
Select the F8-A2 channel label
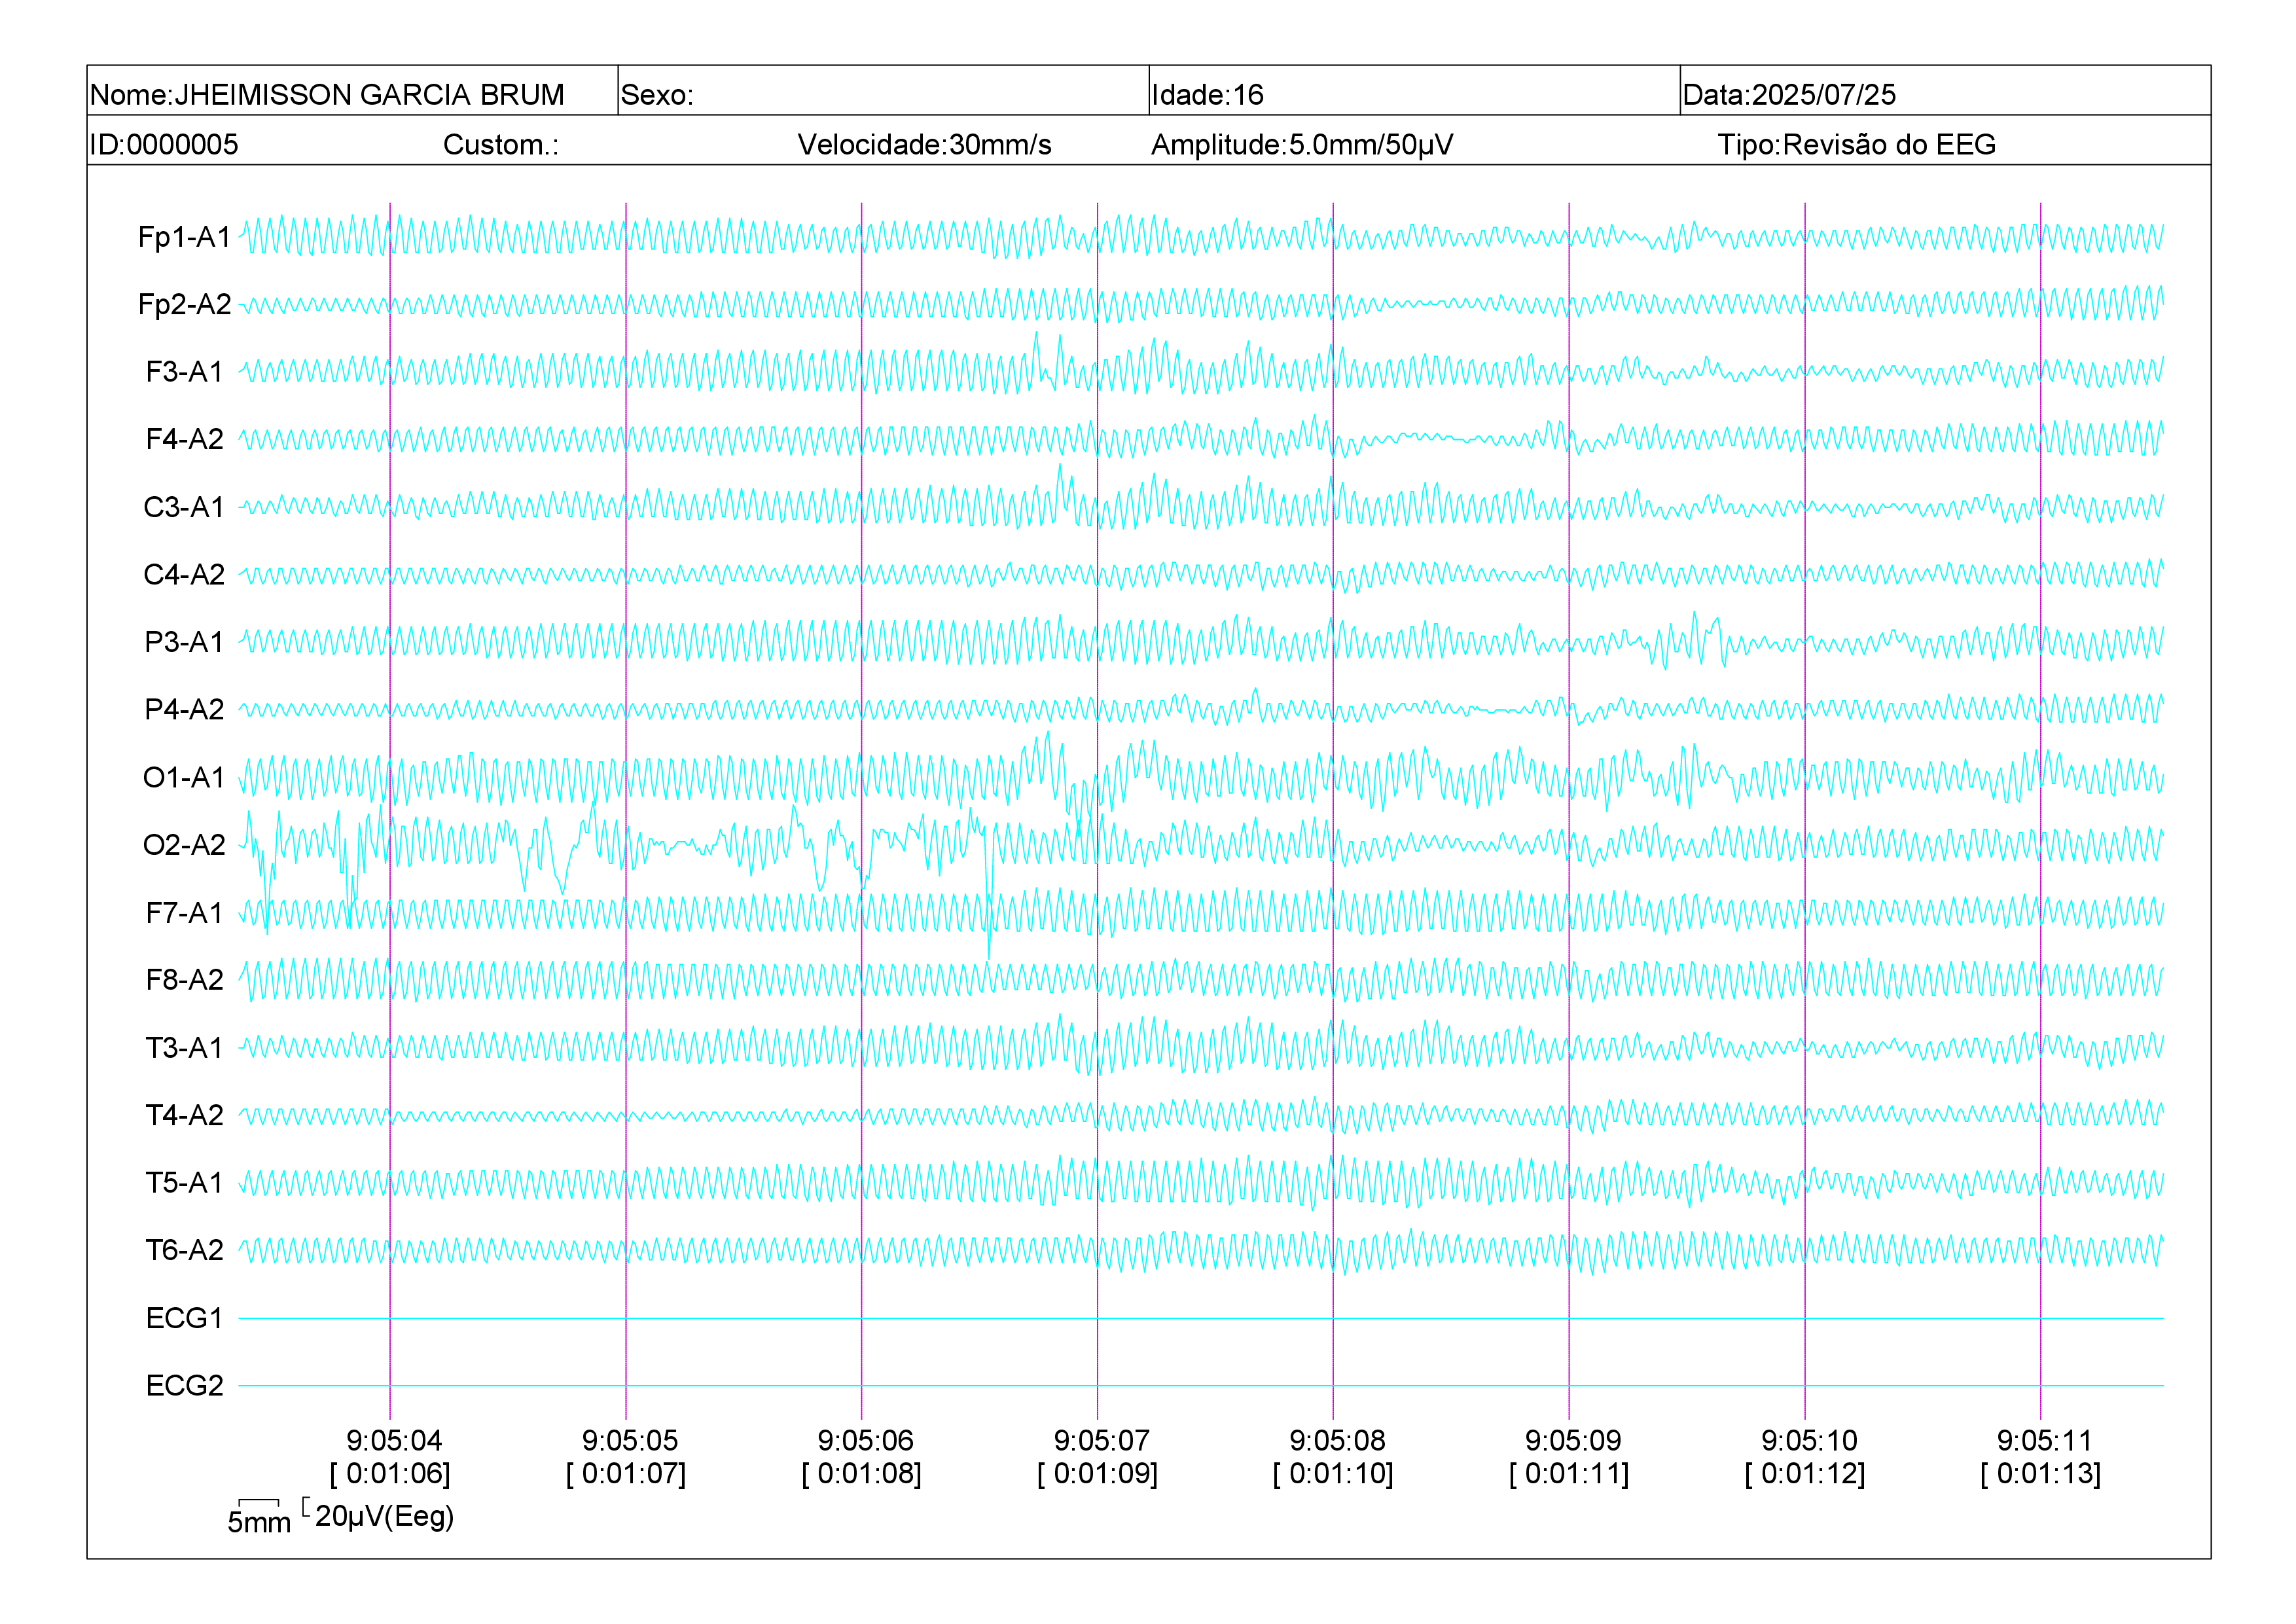click(185, 980)
